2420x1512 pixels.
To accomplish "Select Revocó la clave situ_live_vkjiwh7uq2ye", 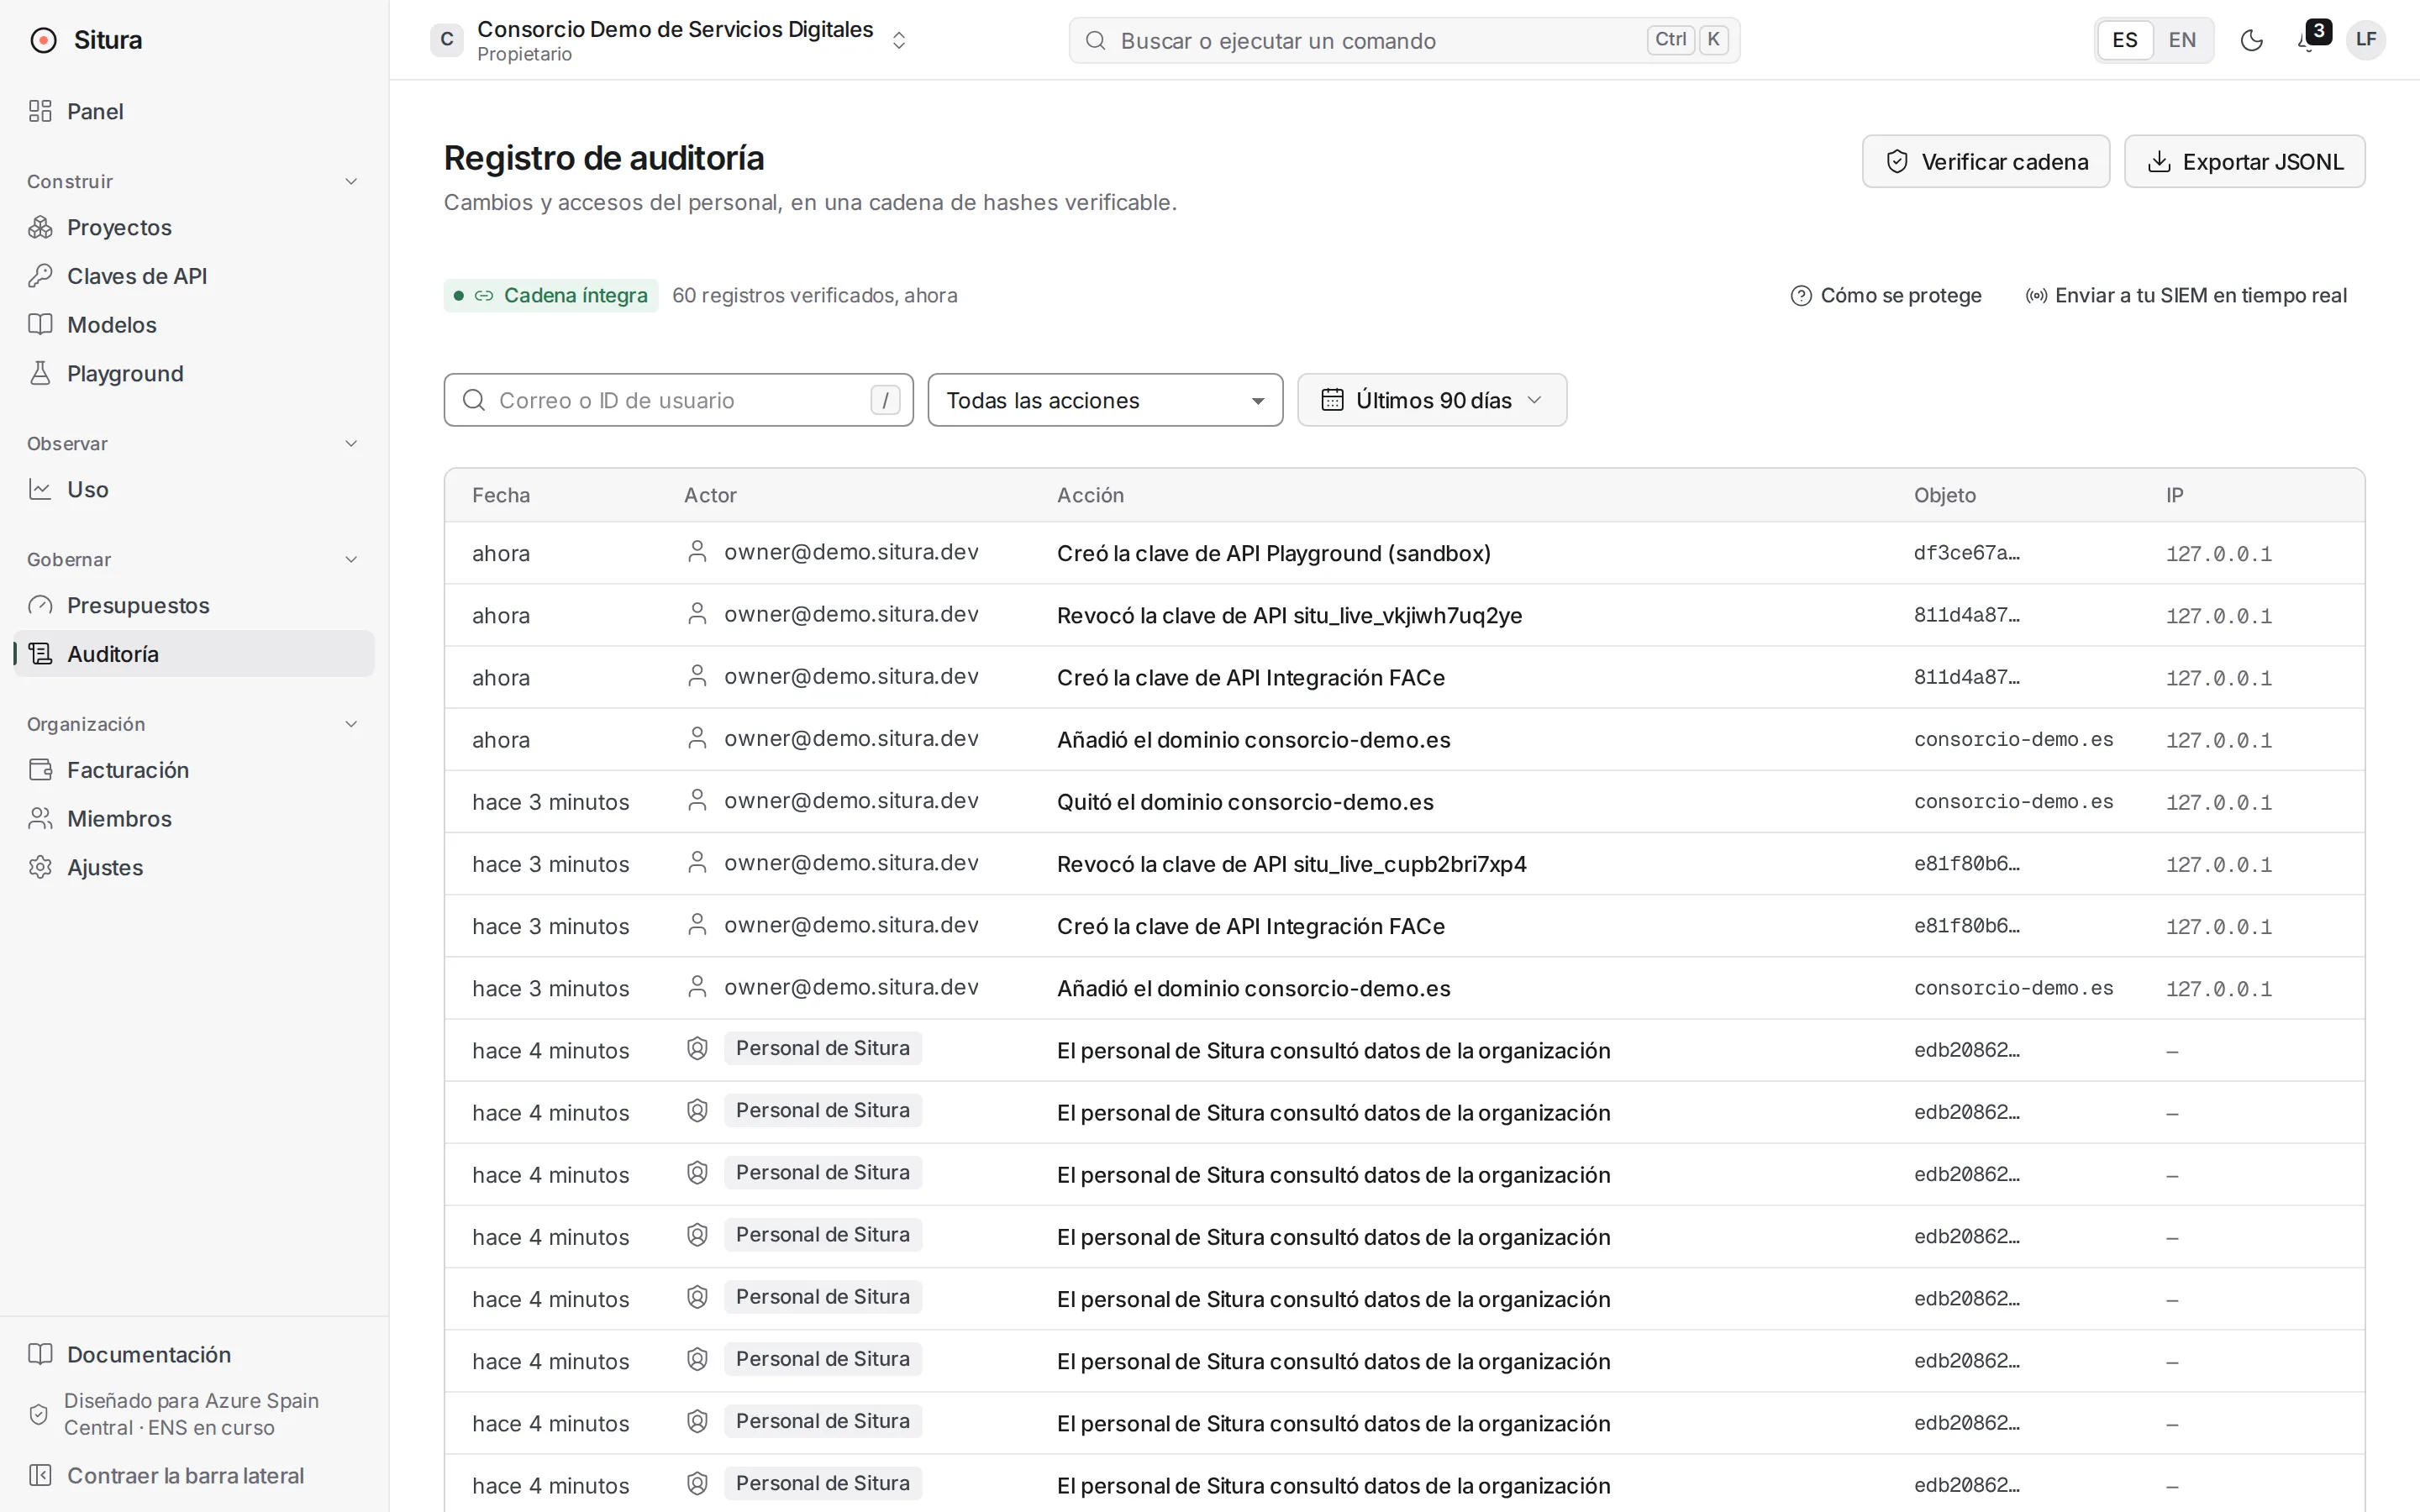I will tap(1404, 615).
